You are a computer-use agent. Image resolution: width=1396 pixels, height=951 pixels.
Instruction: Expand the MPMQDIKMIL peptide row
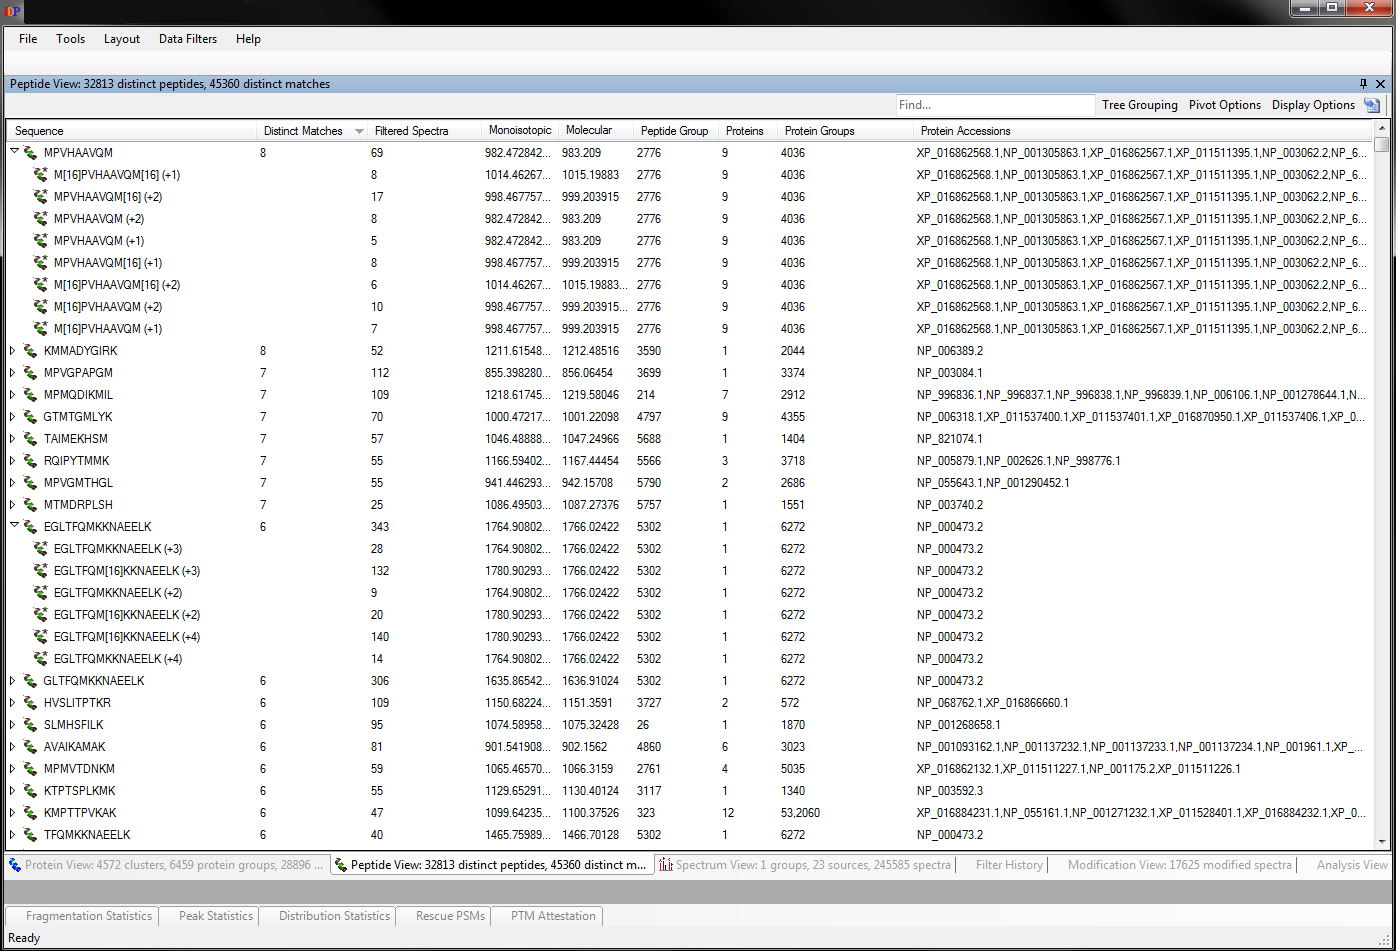point(13,395)
